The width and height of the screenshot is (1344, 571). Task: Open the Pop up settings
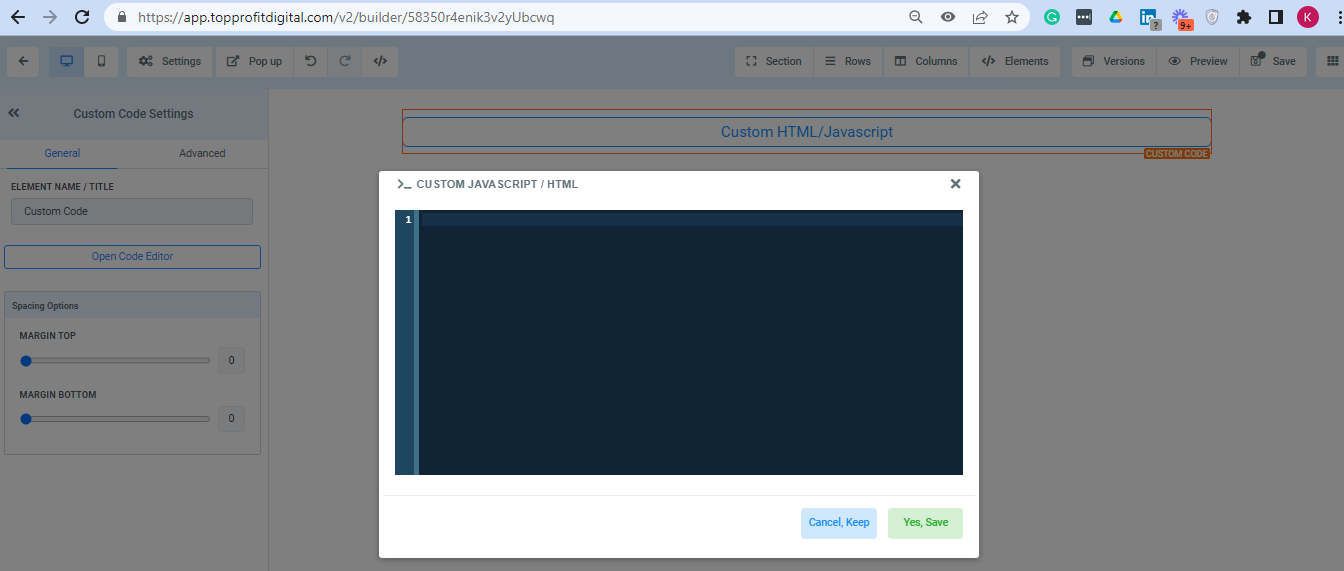tap(254, 61)
